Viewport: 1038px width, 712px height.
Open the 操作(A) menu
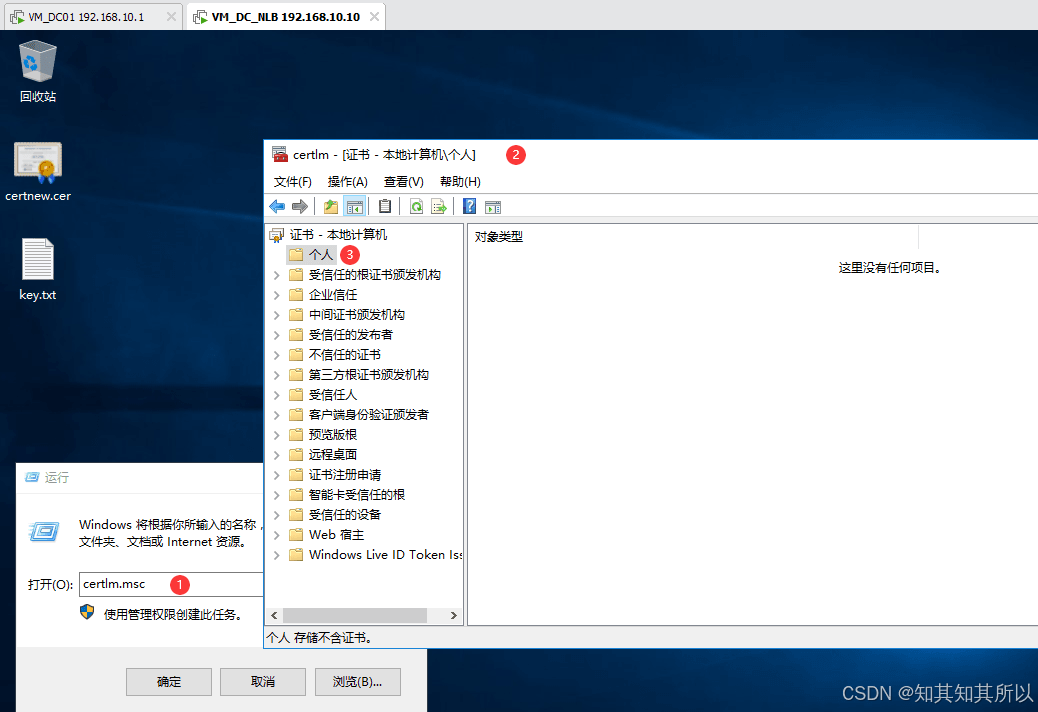tap(347, 182)
